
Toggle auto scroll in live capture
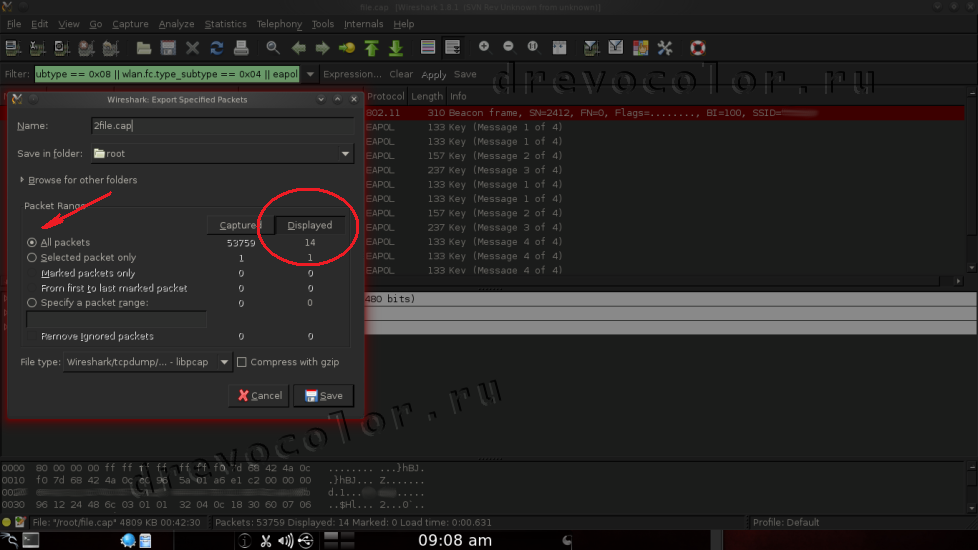click(453, 47)
